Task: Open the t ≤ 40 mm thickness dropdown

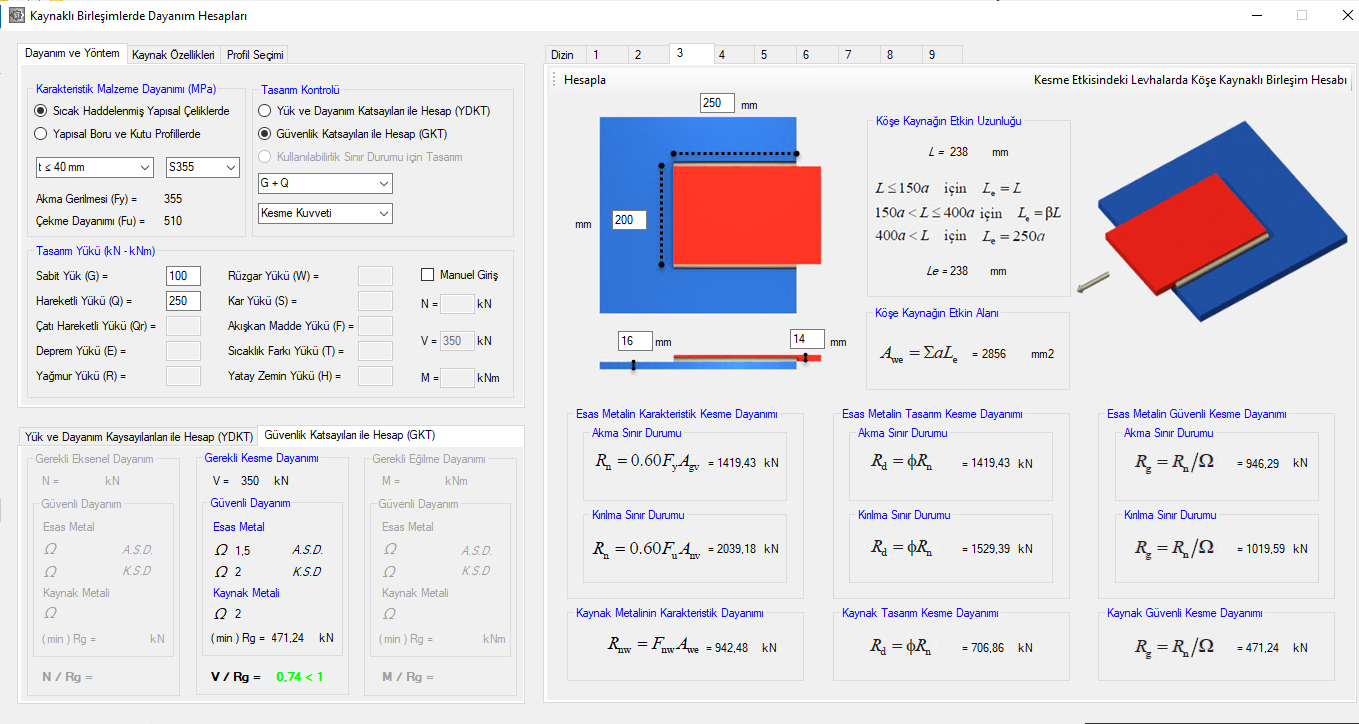Action: (93, 167)
